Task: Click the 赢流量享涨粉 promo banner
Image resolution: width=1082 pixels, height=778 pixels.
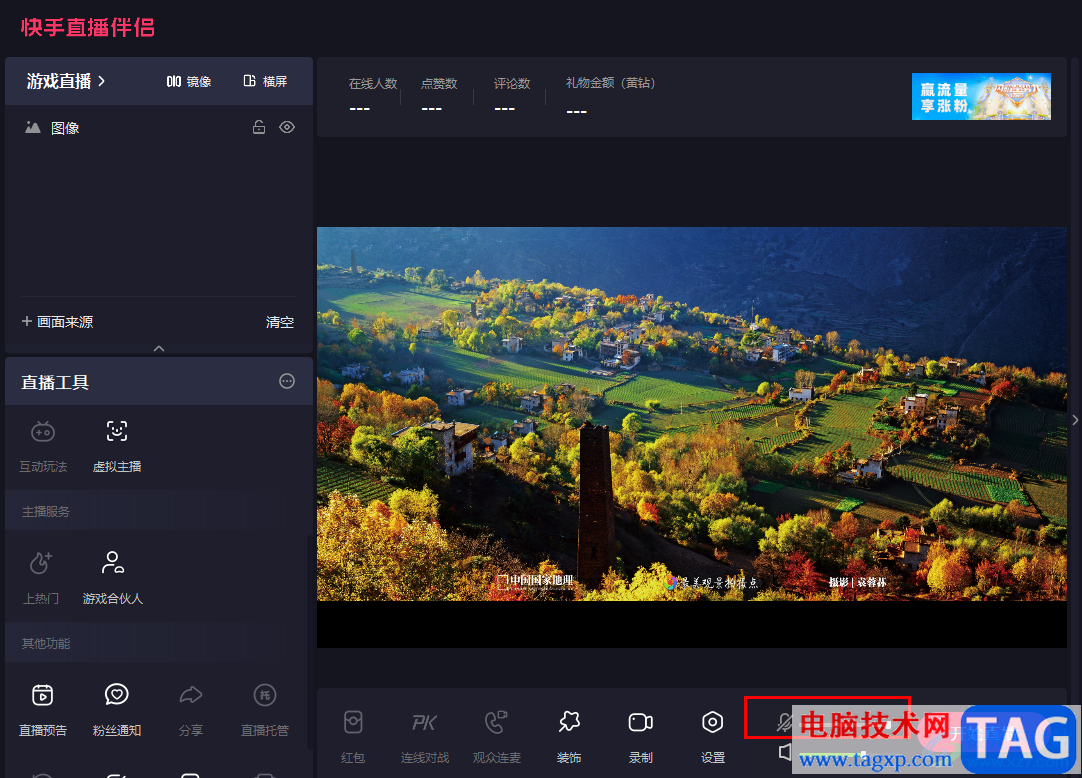Action: 981,97
